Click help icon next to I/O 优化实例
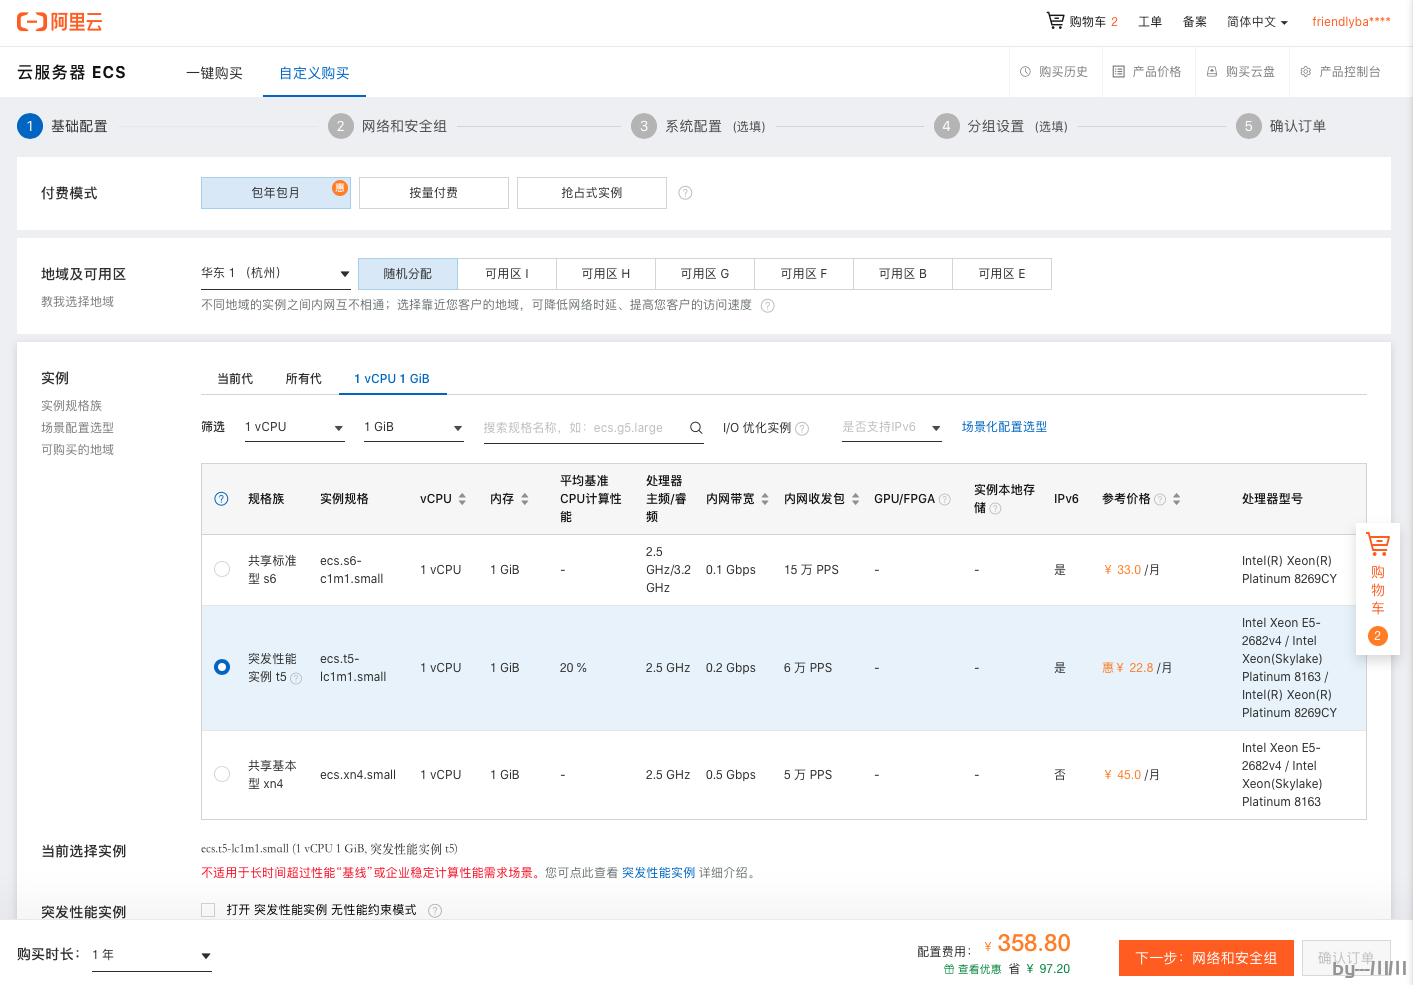 pos(802,429)
